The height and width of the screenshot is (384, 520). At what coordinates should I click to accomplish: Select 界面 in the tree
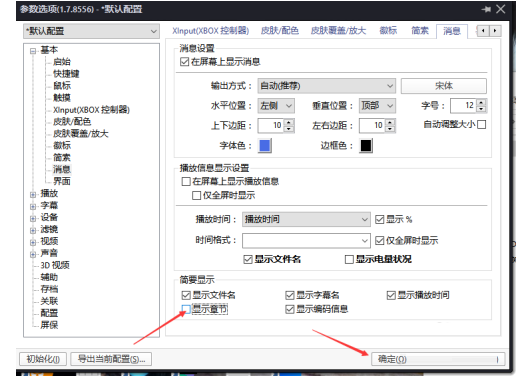coord(62,181)
